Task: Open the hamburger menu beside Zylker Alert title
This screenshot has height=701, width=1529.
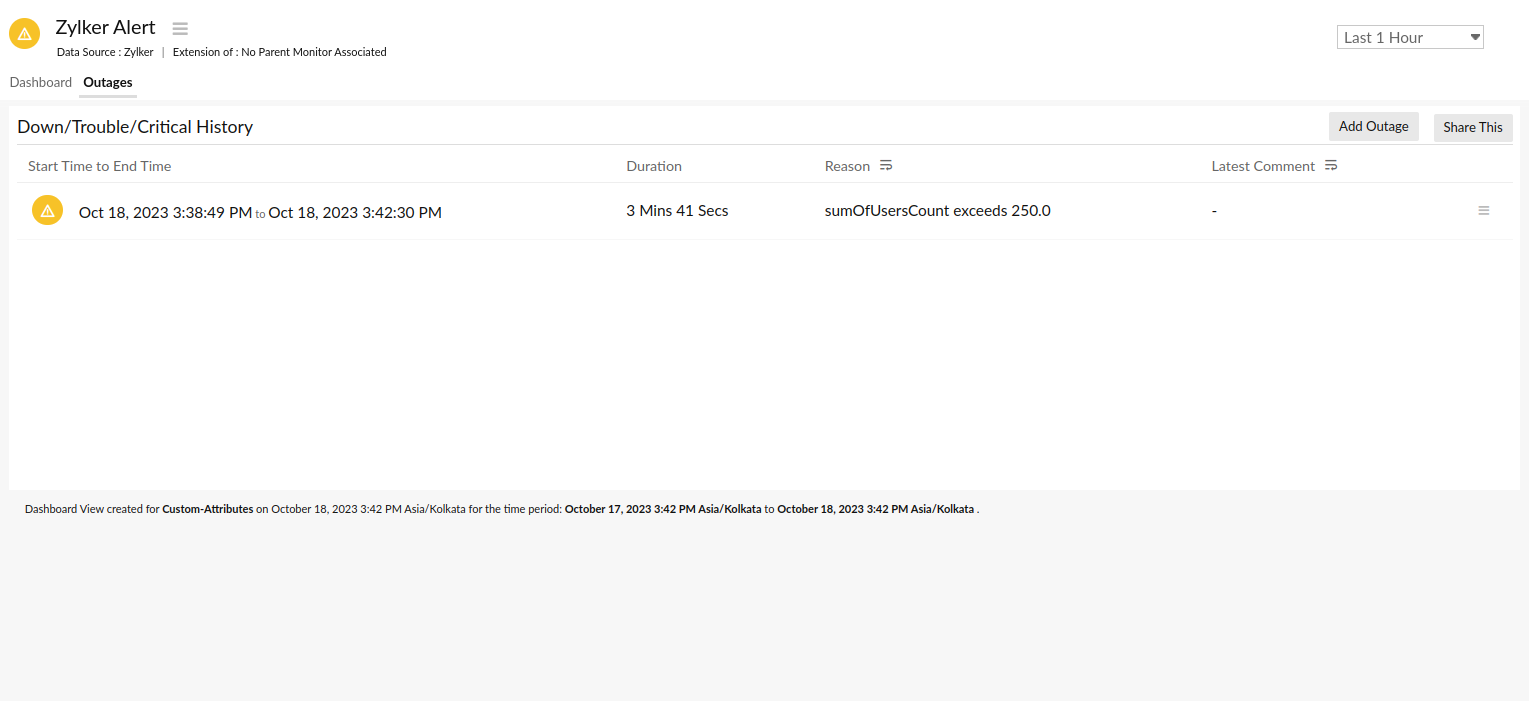Action: 179,28
